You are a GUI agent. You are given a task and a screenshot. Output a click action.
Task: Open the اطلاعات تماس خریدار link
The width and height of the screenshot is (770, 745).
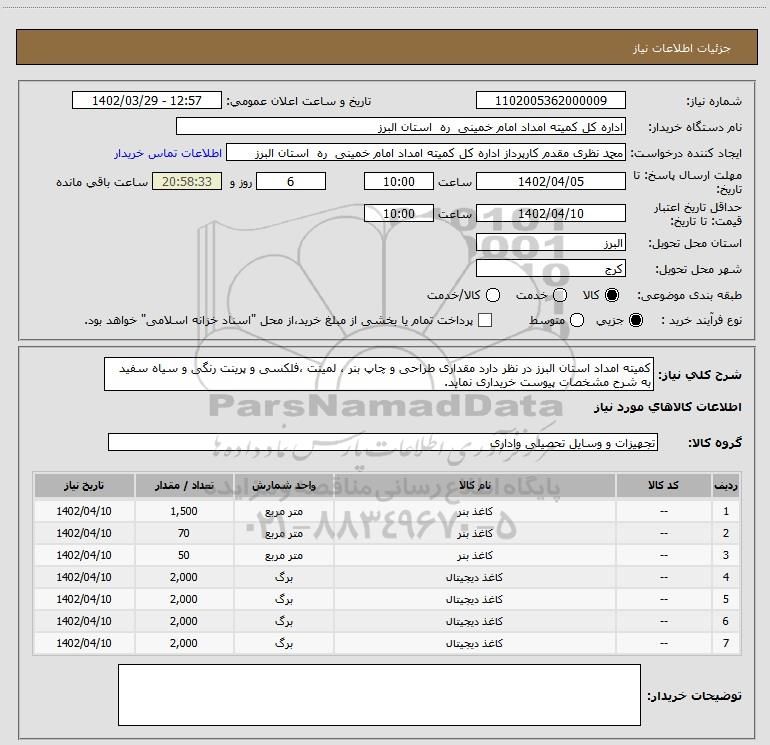[x=168, y=153]
